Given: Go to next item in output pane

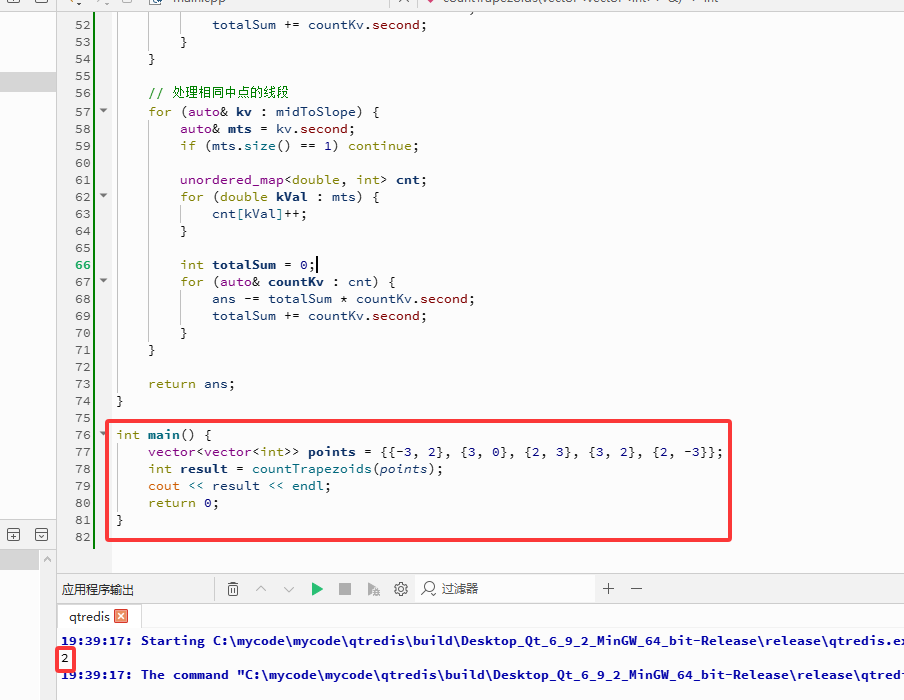Looking at the screenshot, I should tap(289, 589).
